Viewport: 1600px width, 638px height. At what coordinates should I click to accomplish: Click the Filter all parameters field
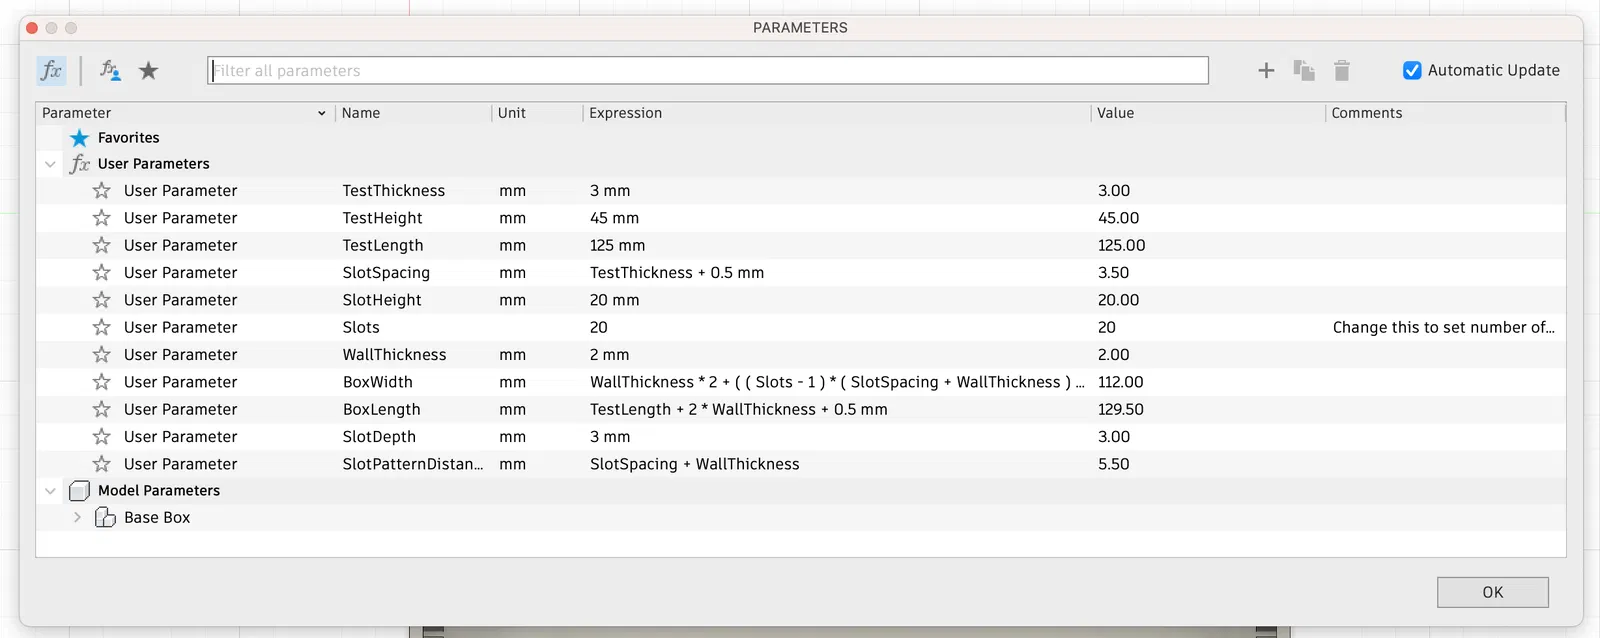[707, 70]
